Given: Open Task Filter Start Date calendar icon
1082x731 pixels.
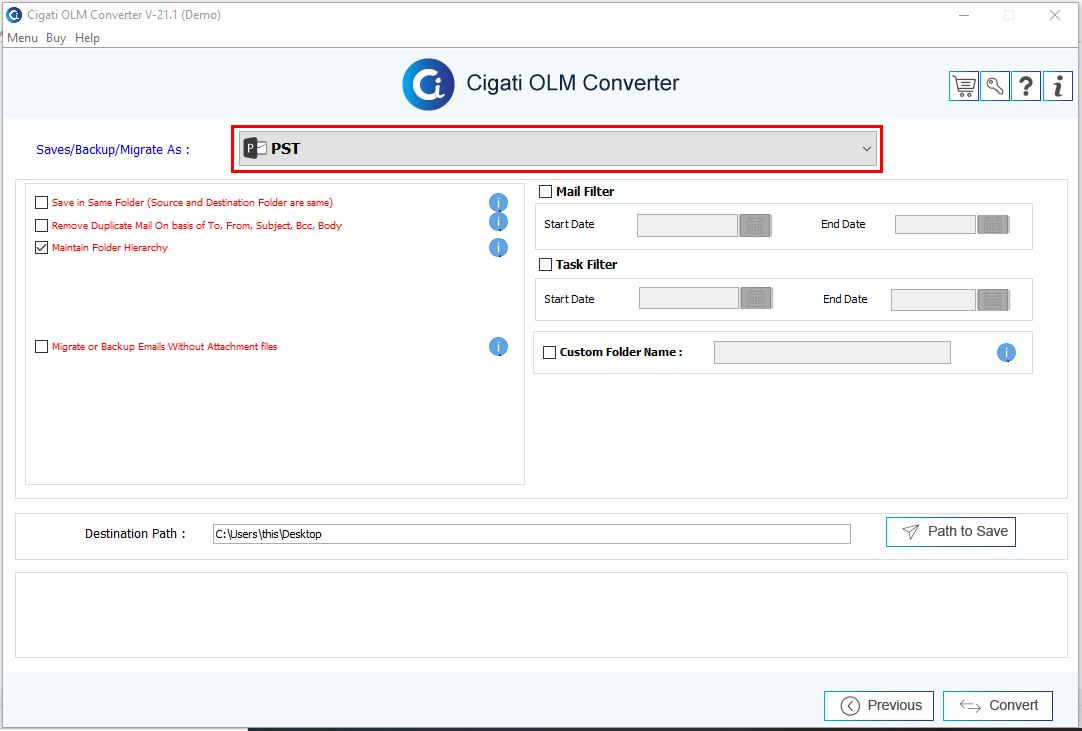Looking at the screenshot, I should [x=756, y=298].
